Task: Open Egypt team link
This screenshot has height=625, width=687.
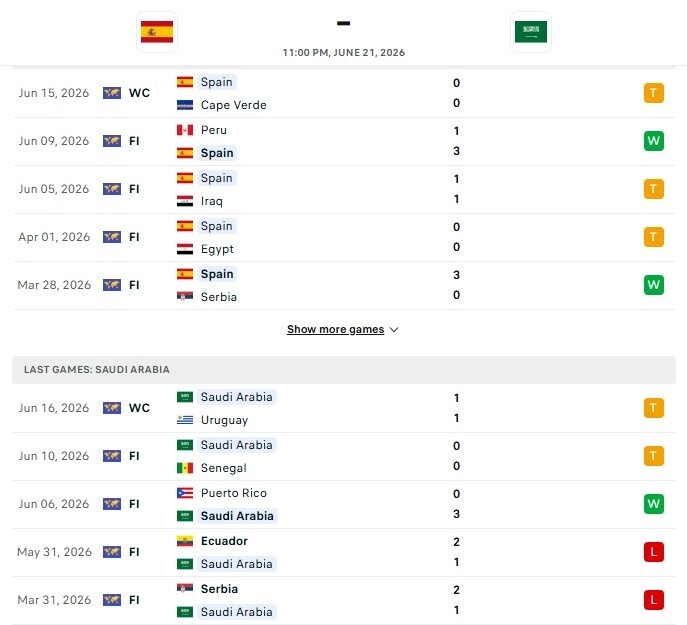Action: click(217, 249)
